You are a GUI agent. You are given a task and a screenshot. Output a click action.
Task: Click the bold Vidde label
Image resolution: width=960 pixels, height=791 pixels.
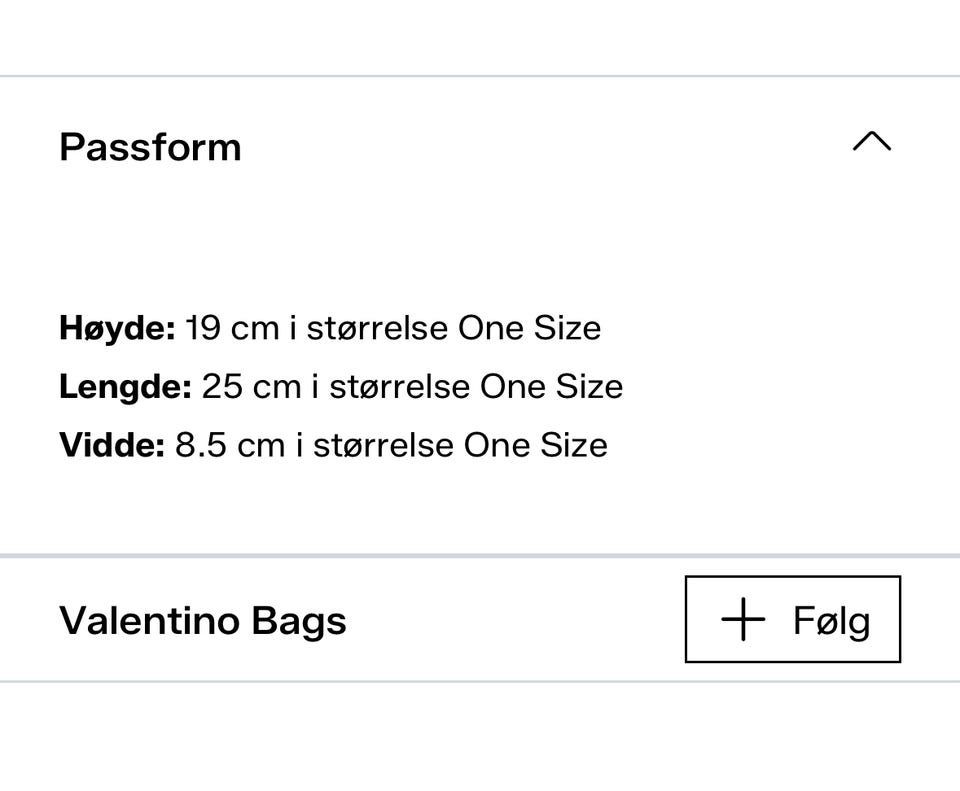click(x=112, y=444)
